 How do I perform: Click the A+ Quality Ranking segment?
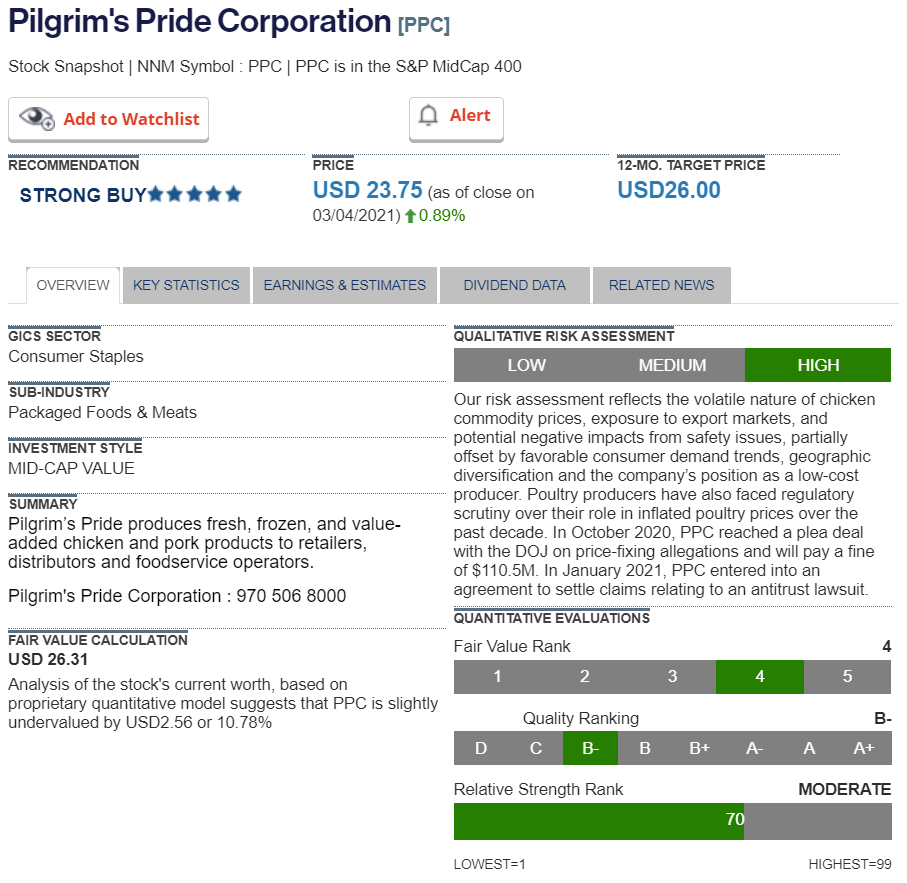[864, 748]
